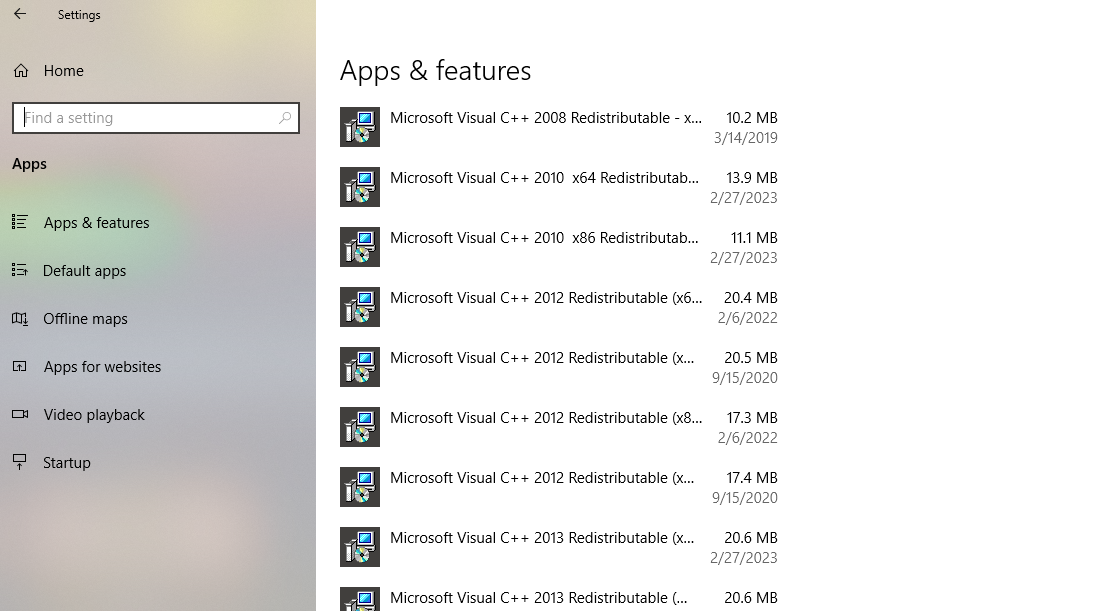Click the Default apps sidebar icon
The height and width of the screenshot is (611, 1113).
[x=20, y=270]
